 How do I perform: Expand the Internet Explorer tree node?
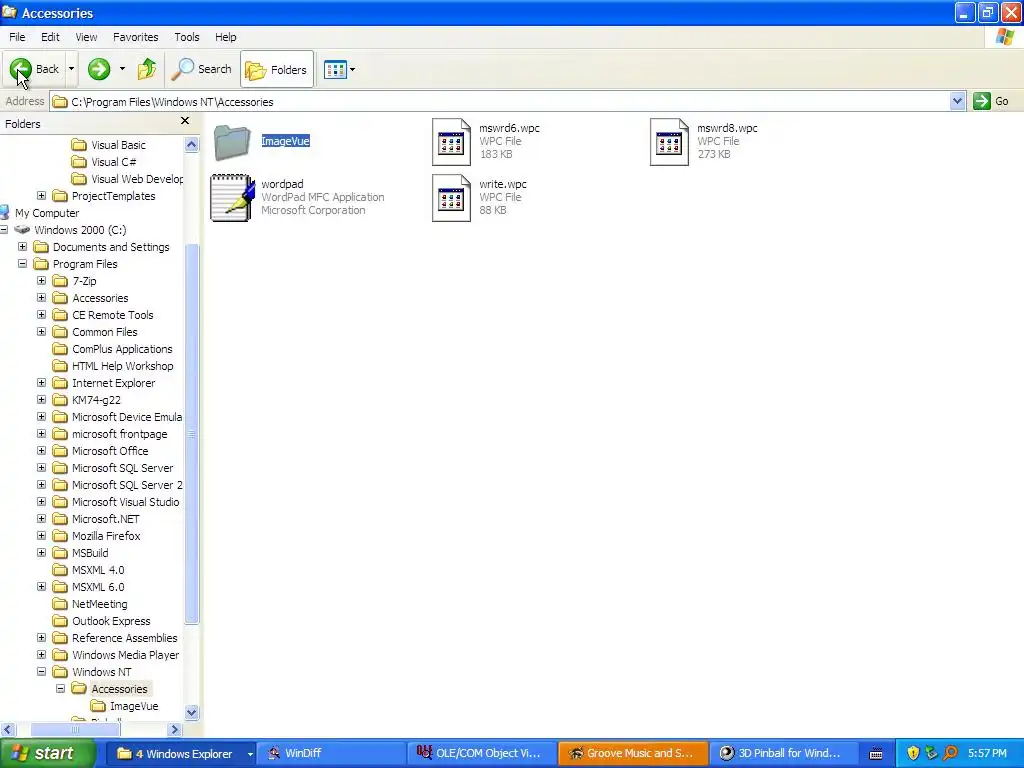(41, 383)
